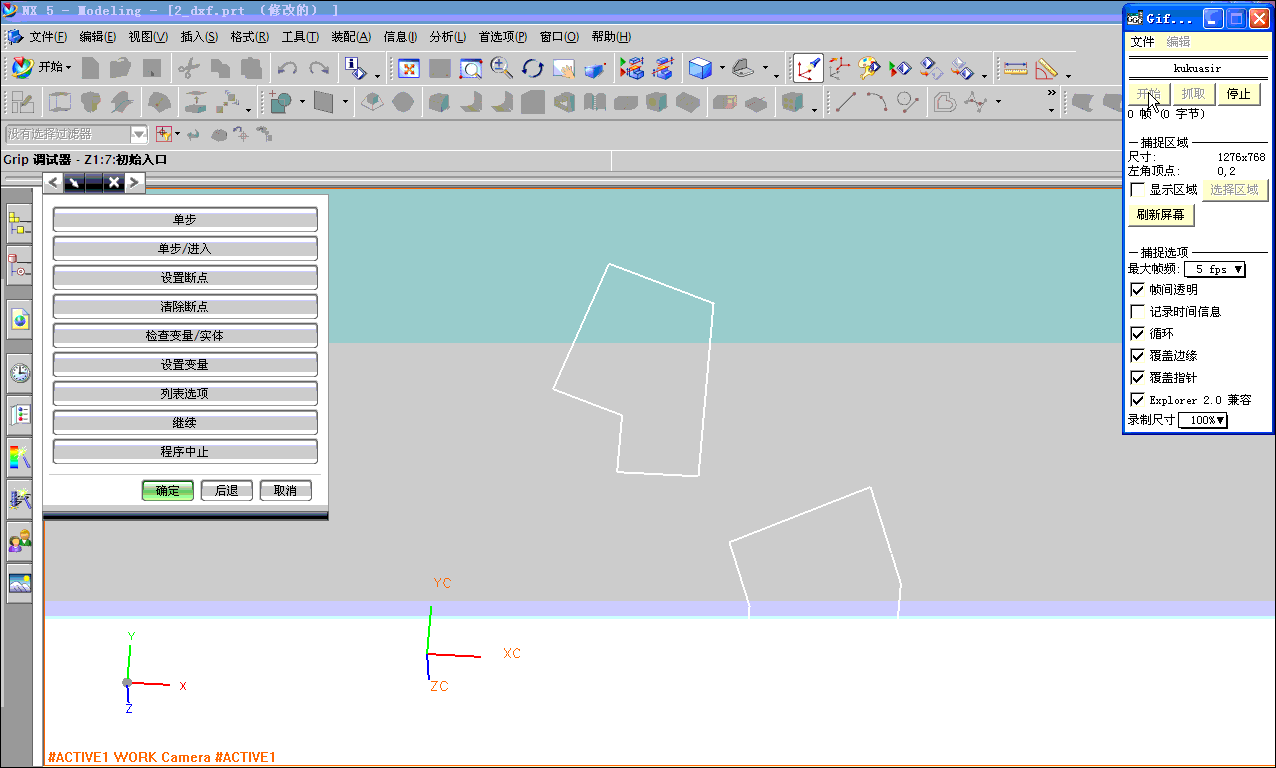Click the Measure Angle protractor icon

click(x=1047, y=69)
